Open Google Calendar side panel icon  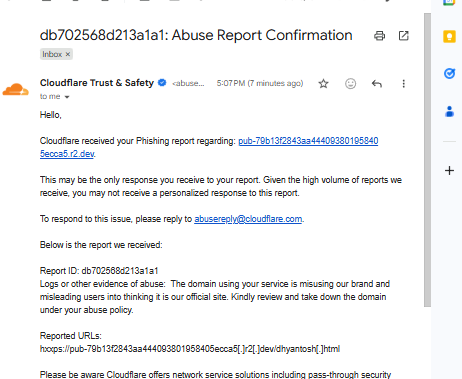(x=449, y=3)
